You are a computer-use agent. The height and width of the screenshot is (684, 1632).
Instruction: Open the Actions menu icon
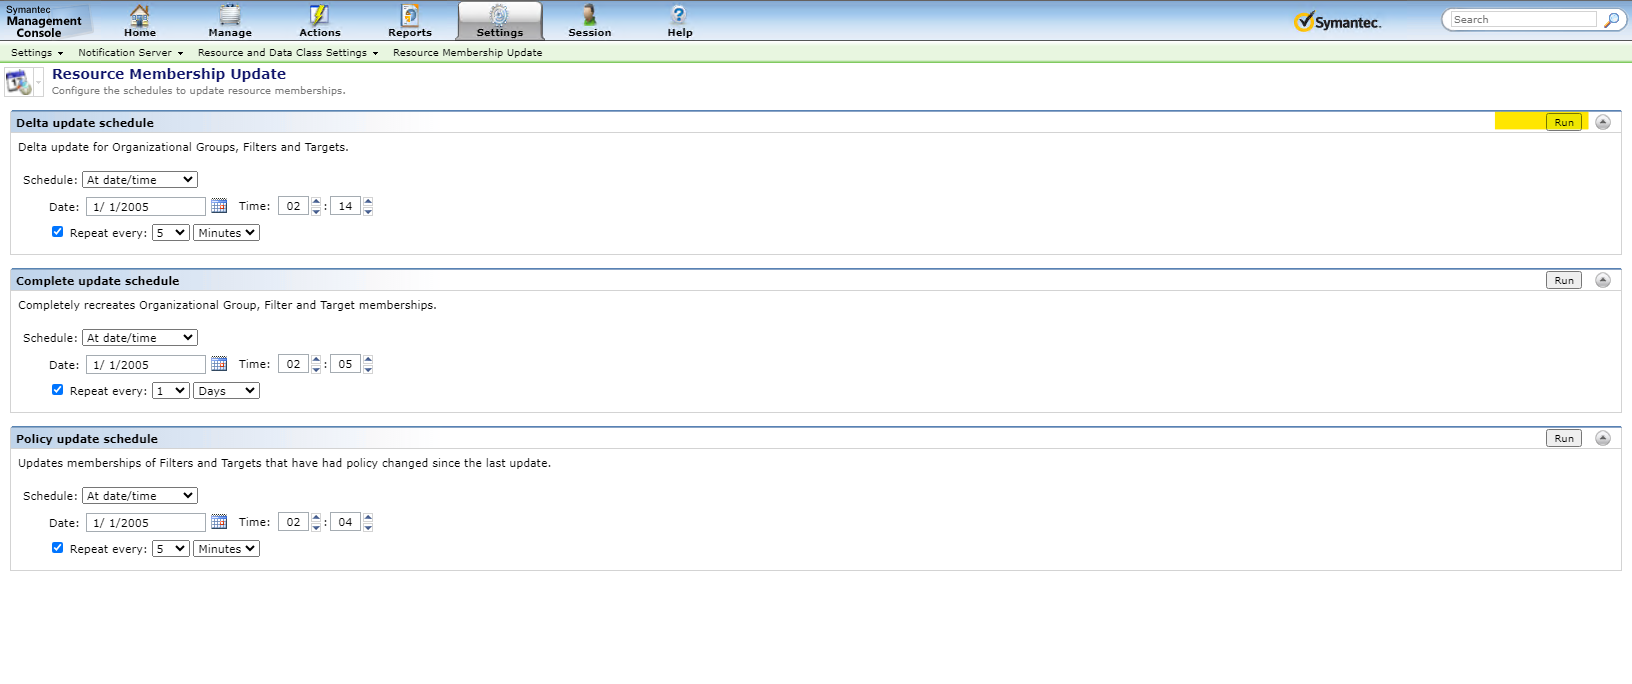coord(319,16)
